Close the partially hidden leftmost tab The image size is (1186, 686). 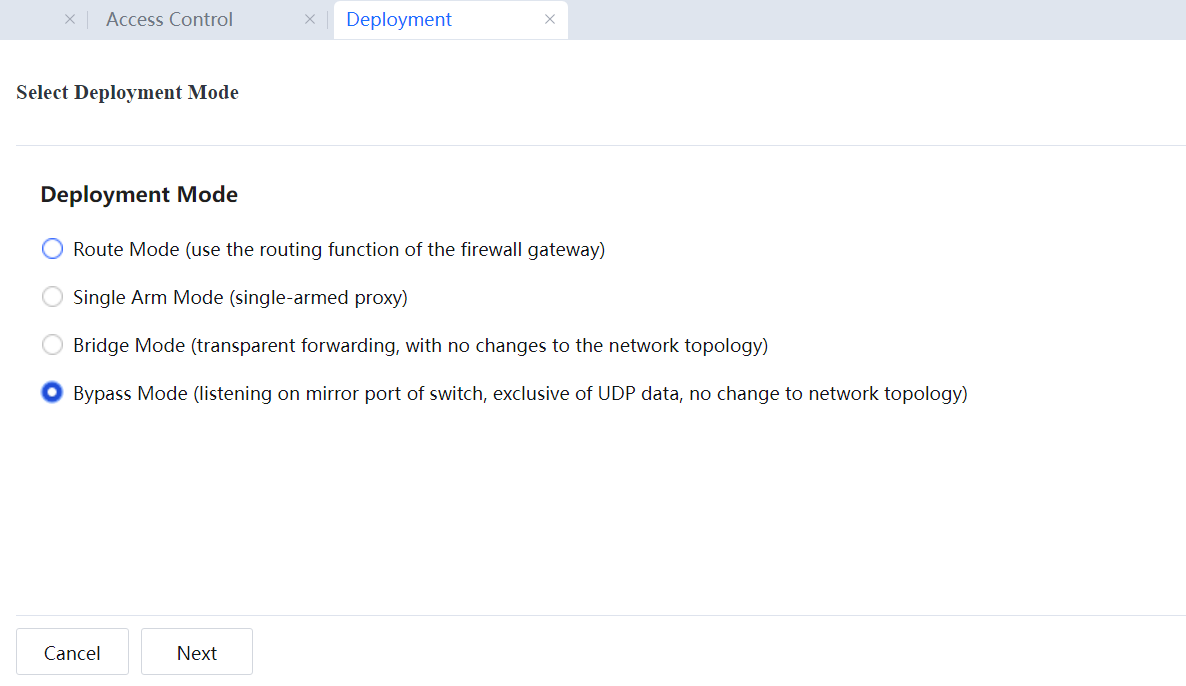[70, 20]
